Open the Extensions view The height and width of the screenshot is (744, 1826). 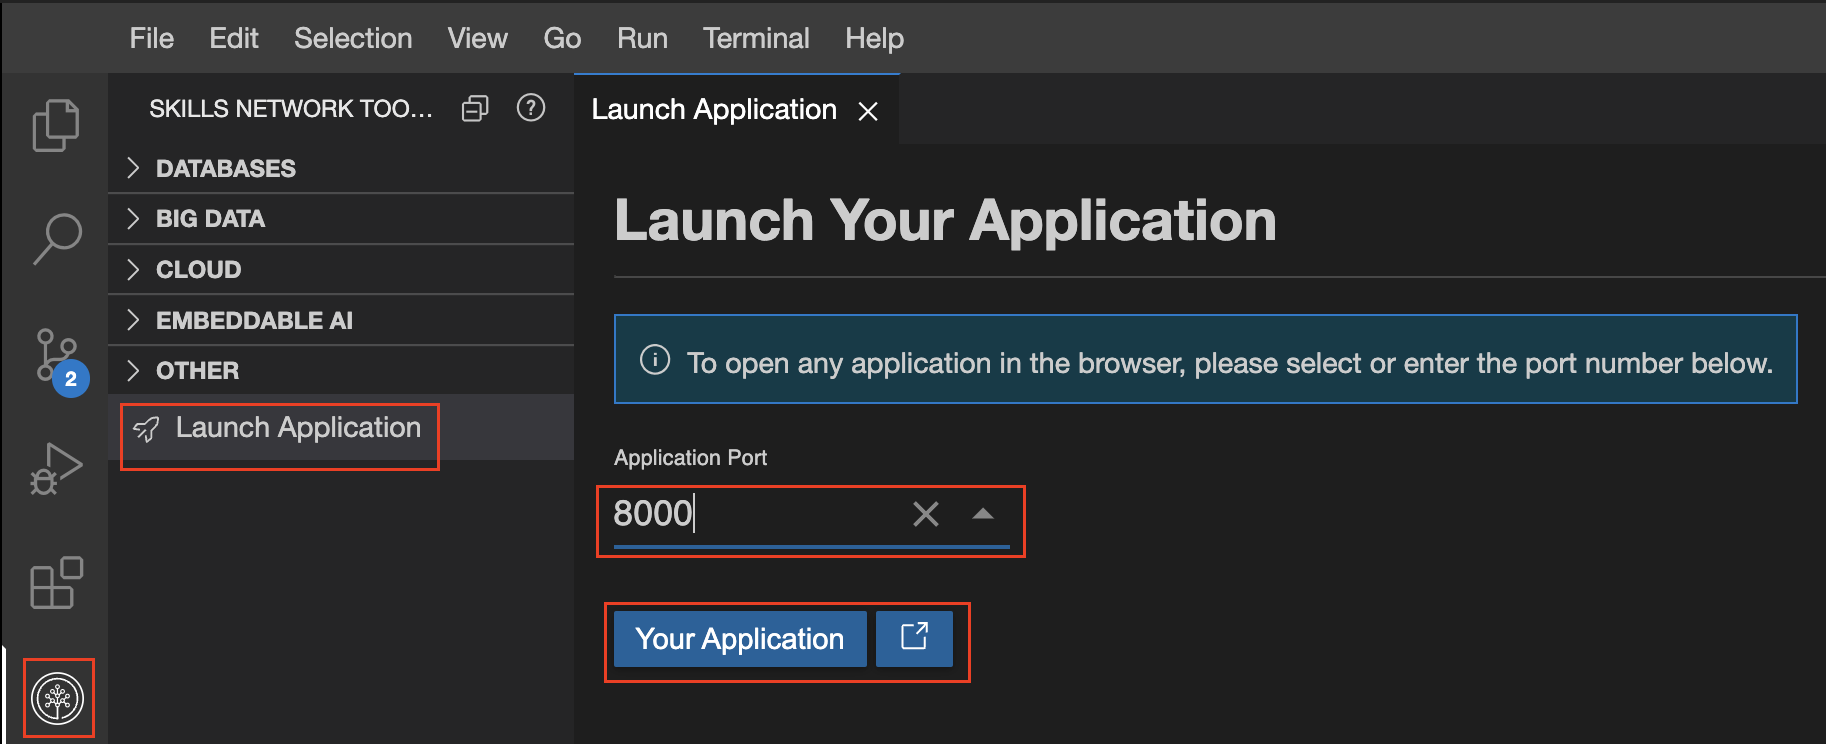coord(56,582)
